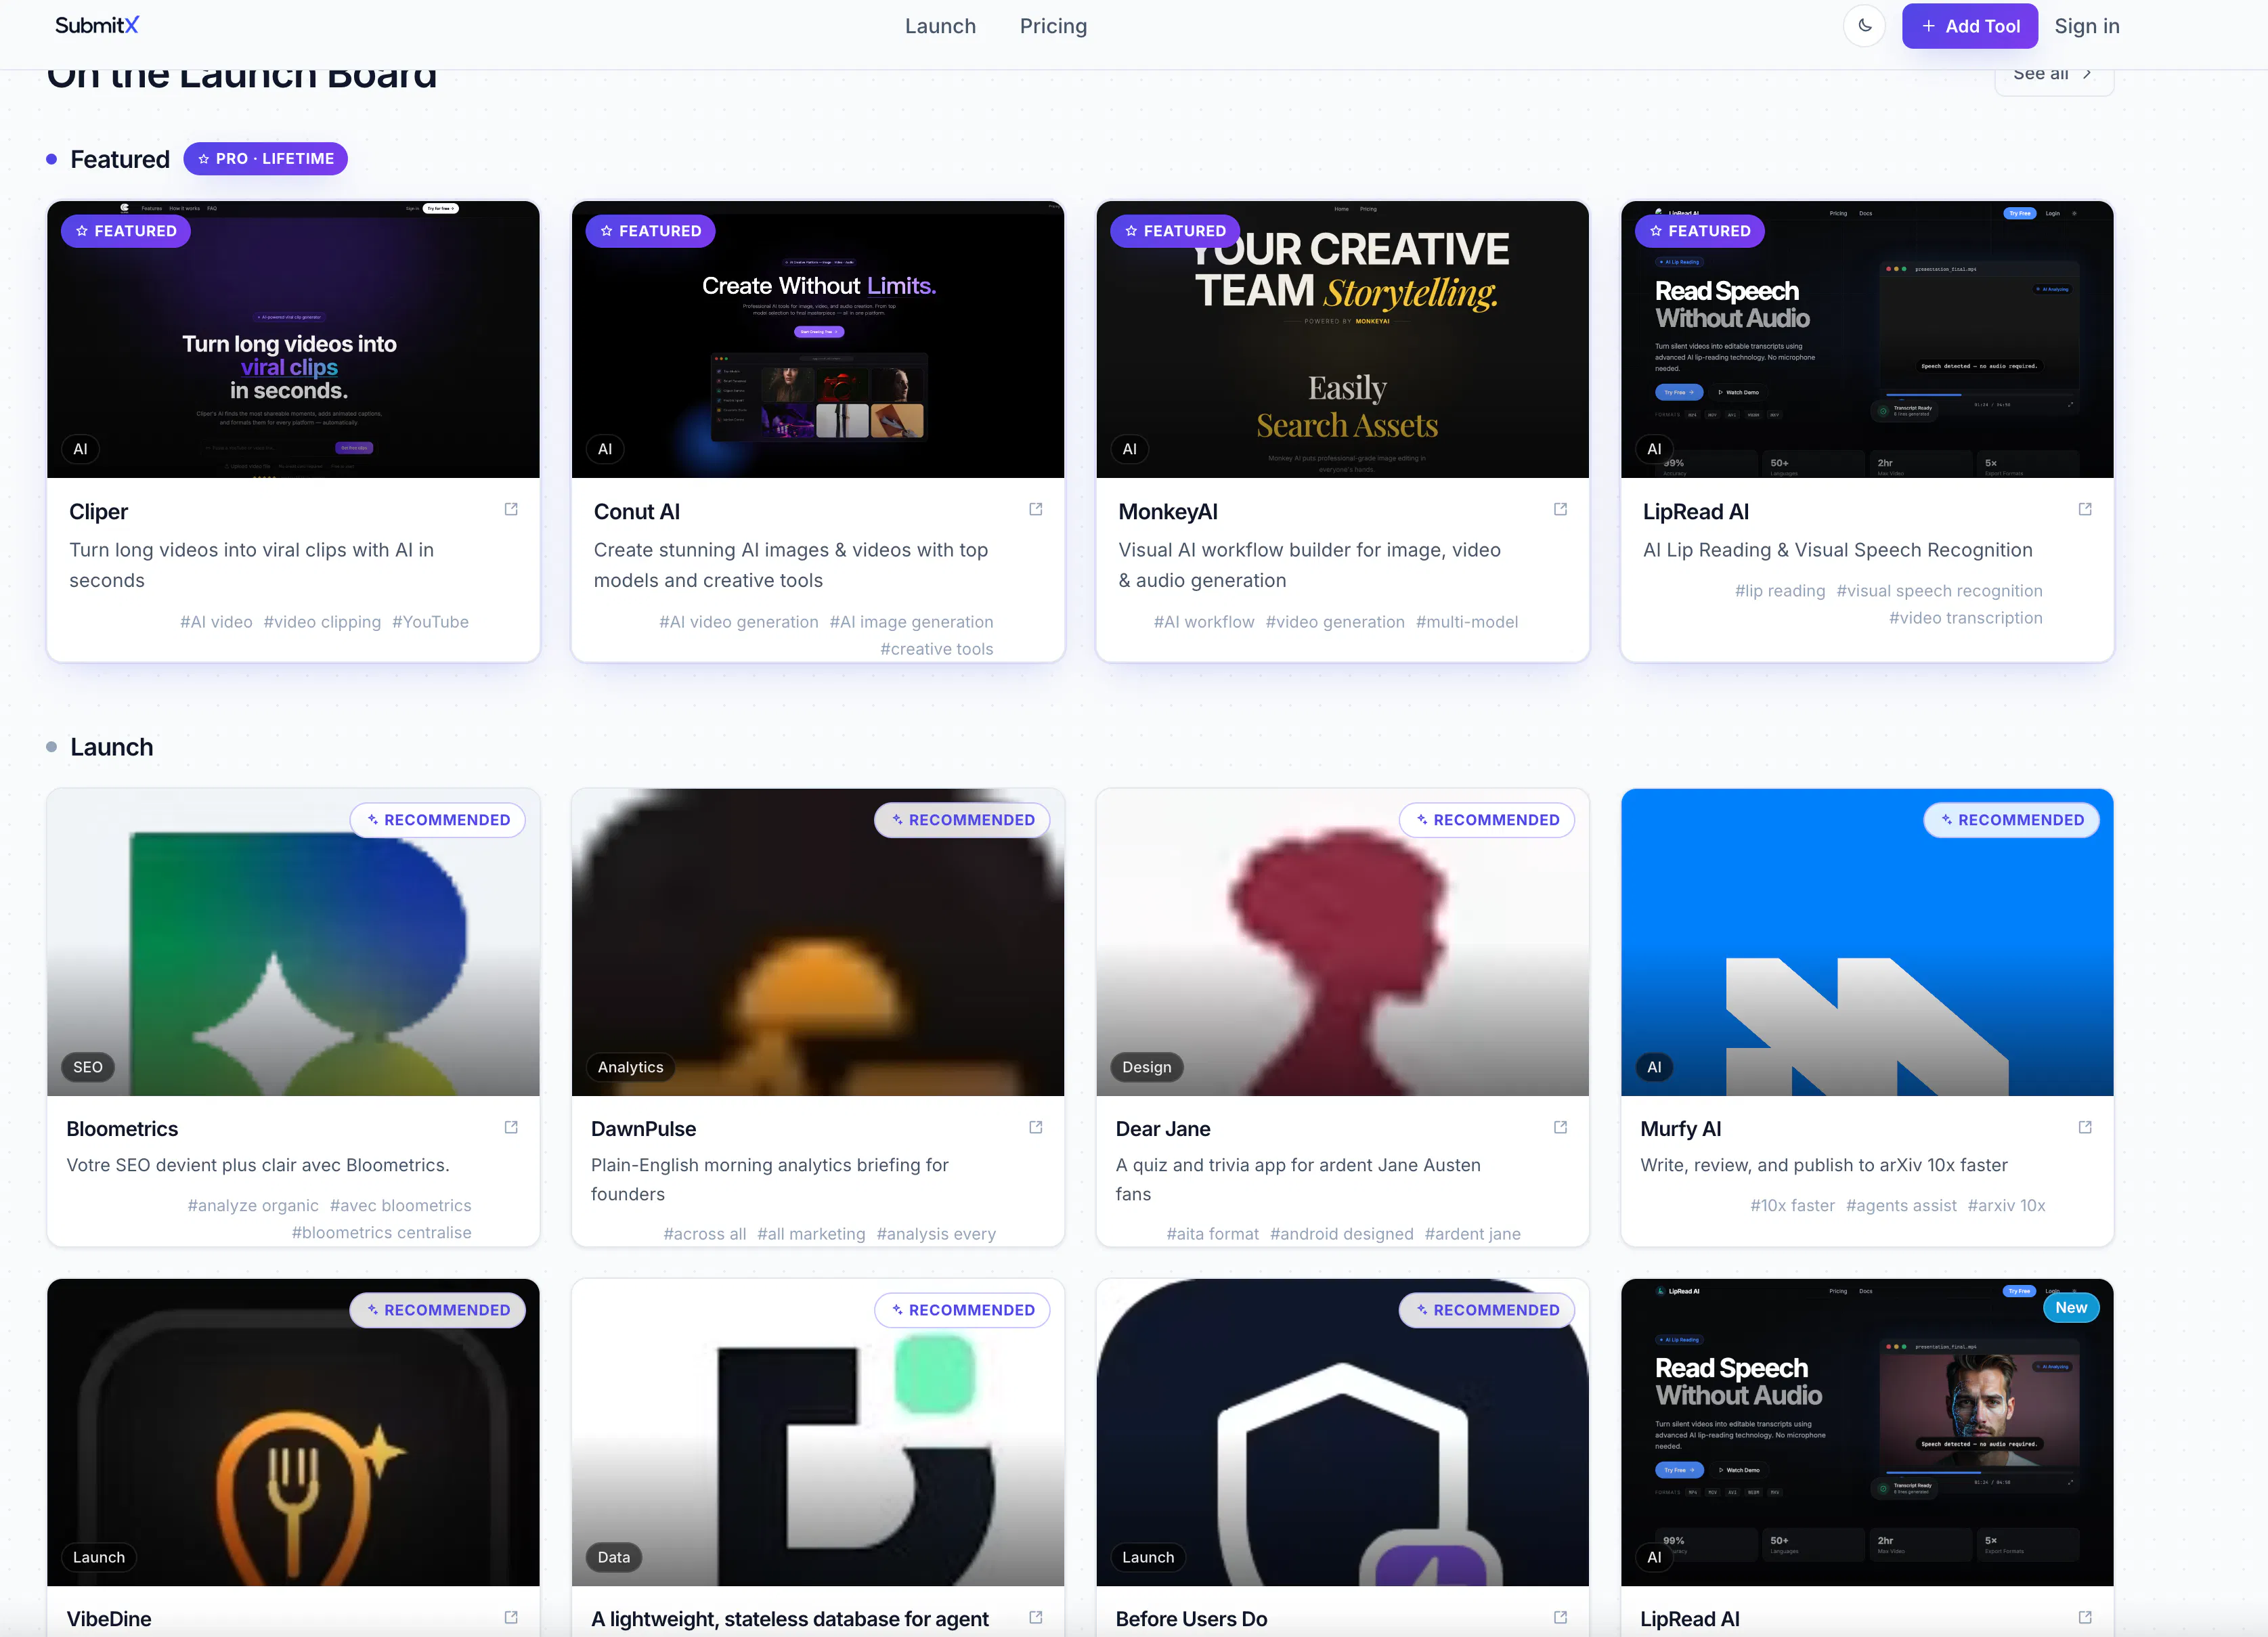
Task: Open the Conut AI title
Action: [636, 512]
